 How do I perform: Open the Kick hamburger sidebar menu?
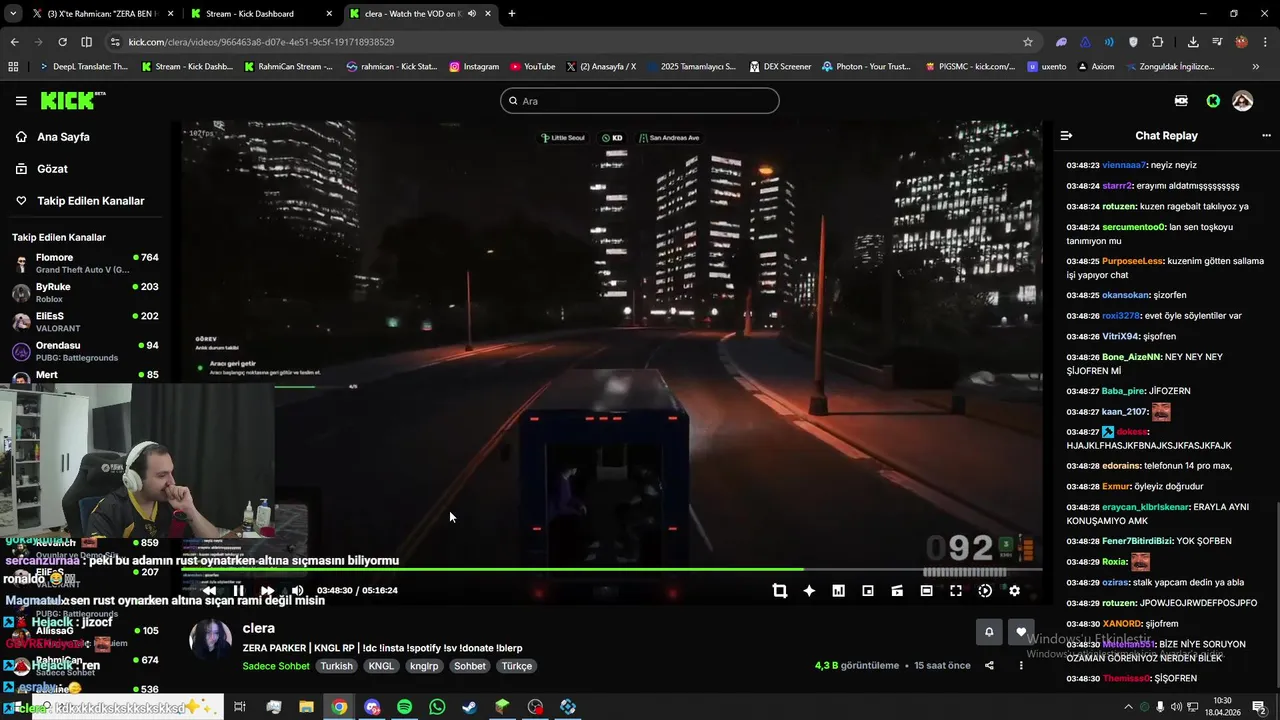pos(21,101)
